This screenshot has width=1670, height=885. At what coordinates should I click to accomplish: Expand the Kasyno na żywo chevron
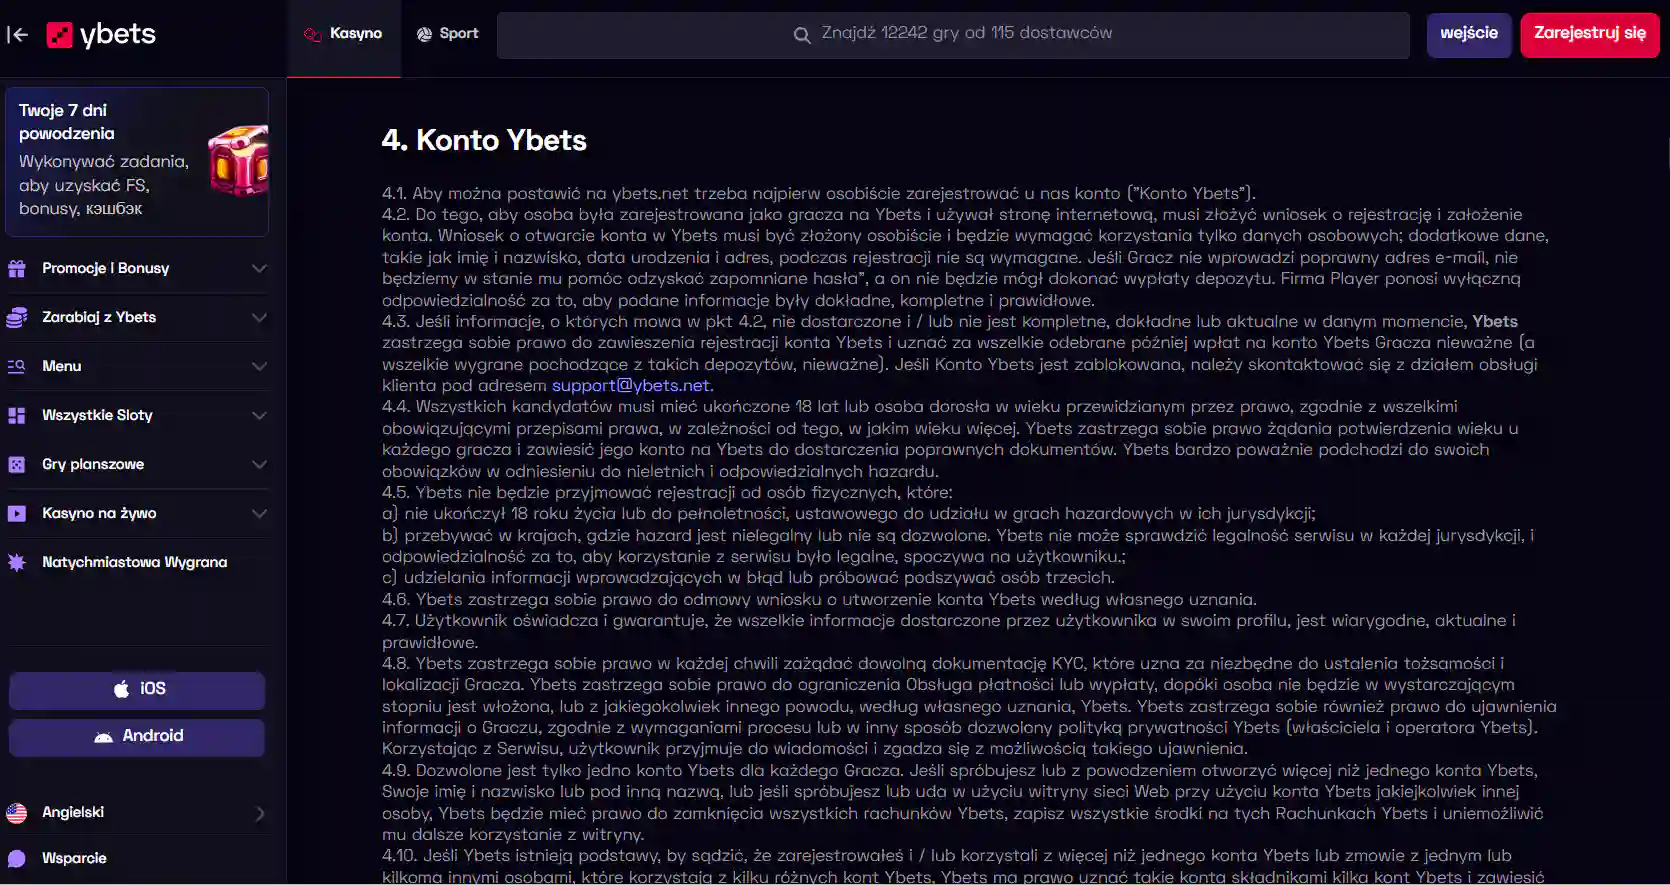[259, 513]
